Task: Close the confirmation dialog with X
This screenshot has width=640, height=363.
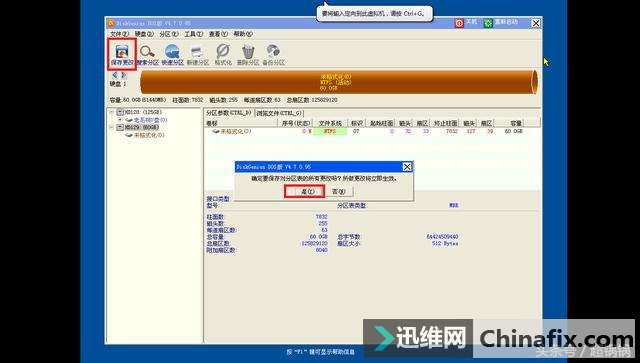Action: 407,167
